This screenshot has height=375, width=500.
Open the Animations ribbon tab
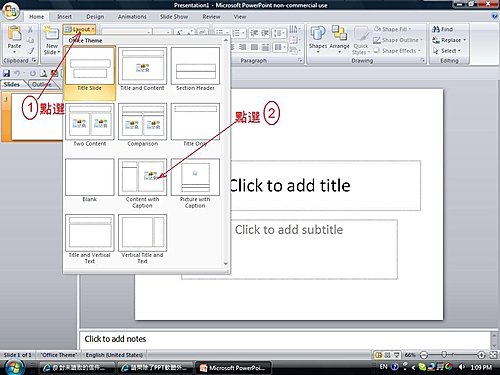click(132, 16)
